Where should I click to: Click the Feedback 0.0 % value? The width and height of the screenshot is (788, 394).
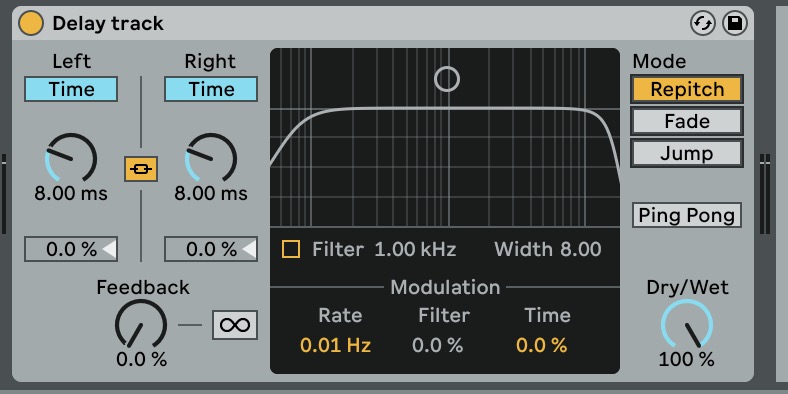141,359
